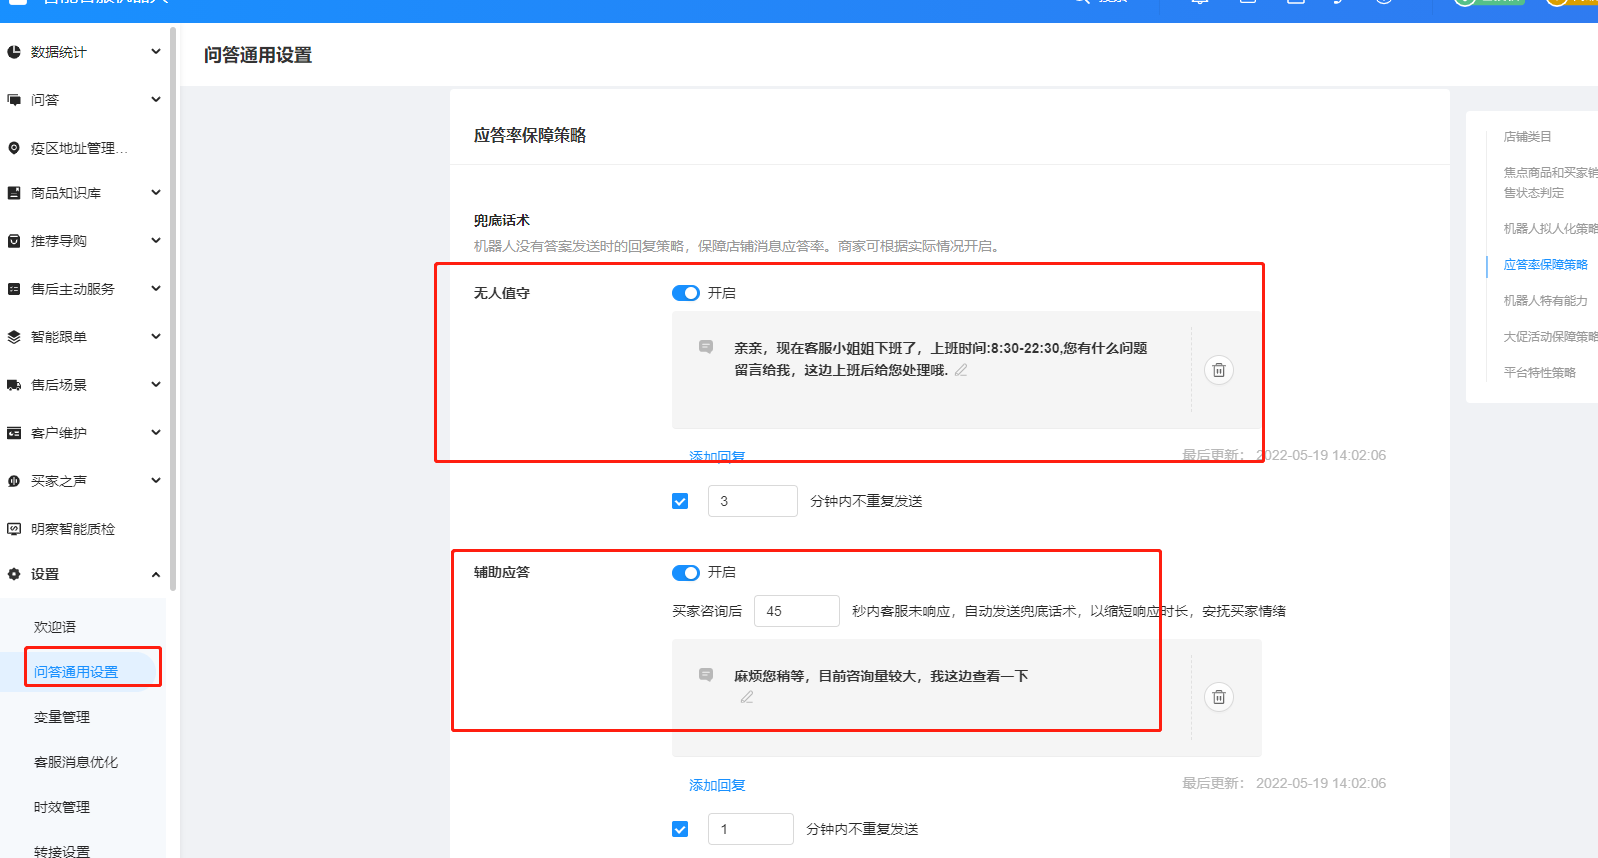The width and height of the screenshot is (1598, 858).
Task: Open the 变量管理 submenu item
Action: click(62, 717)
